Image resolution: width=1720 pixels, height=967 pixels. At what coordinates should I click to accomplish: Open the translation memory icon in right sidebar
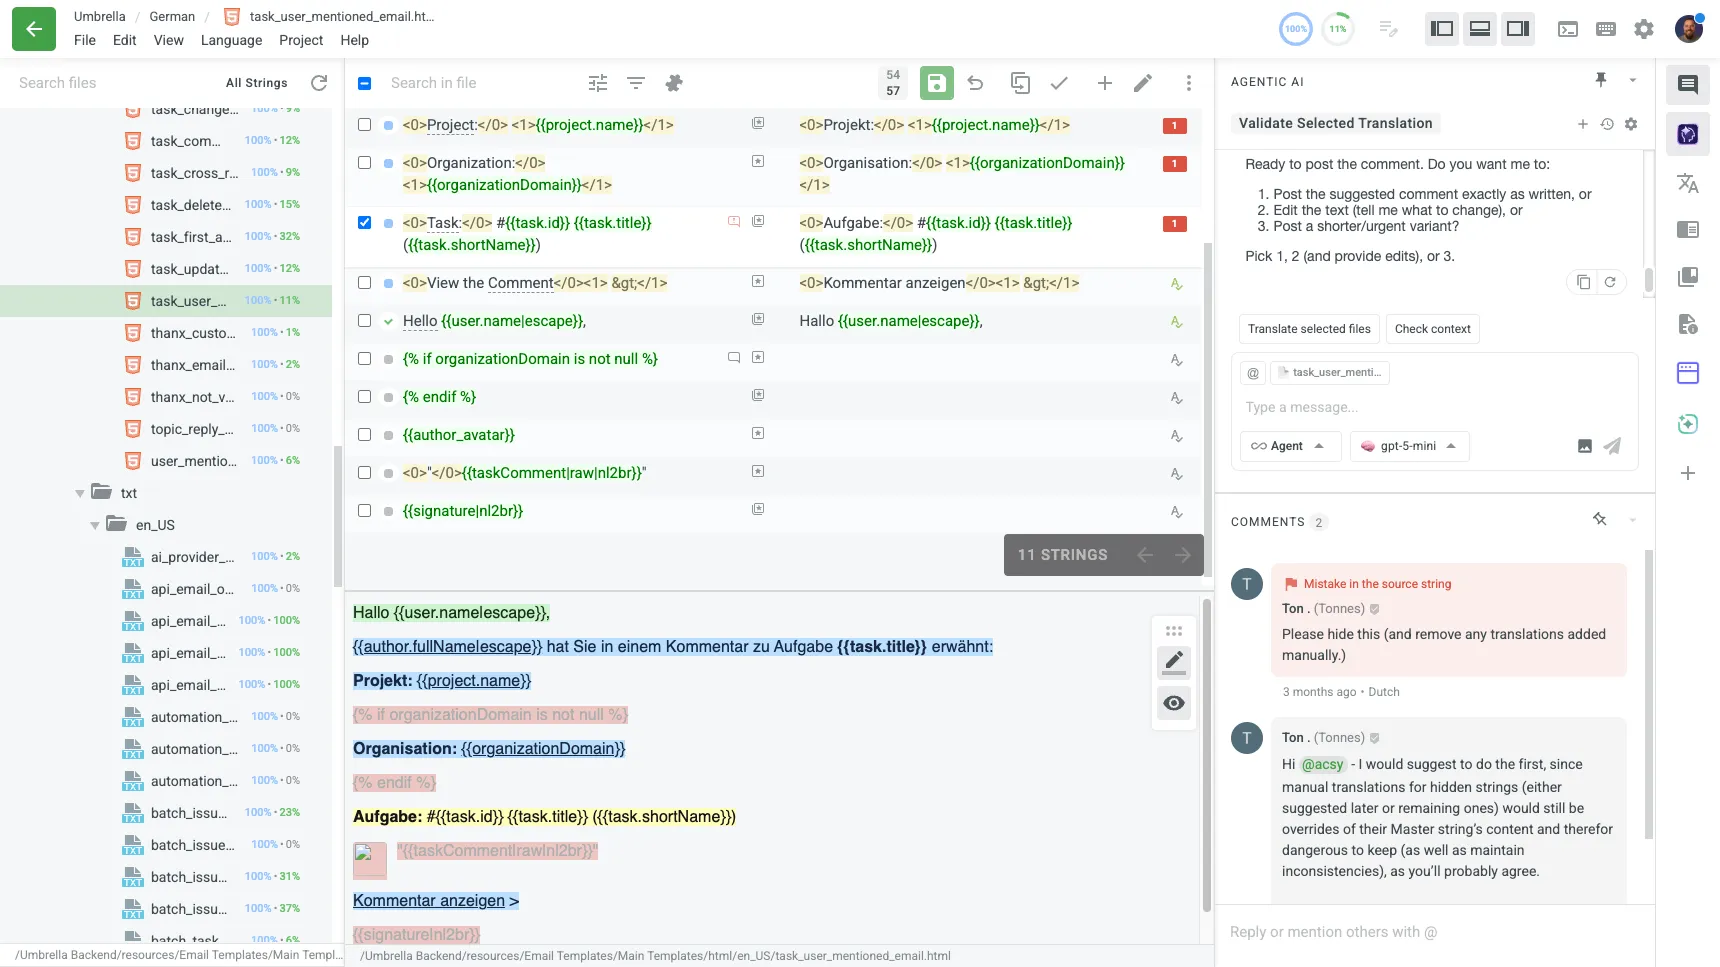[1688, 276]
